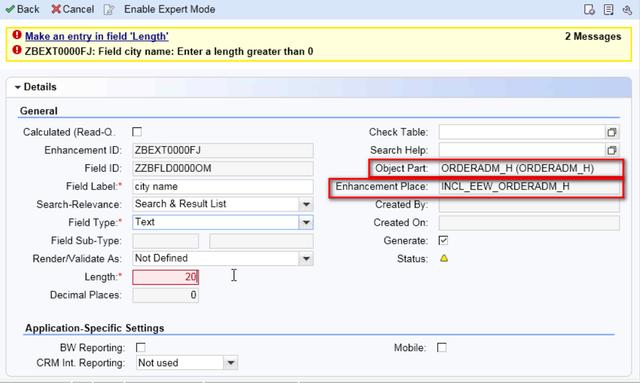Collapse the Details section
Image resolution: width=640 pixels, height=383 pixels.
coord(18,87)
